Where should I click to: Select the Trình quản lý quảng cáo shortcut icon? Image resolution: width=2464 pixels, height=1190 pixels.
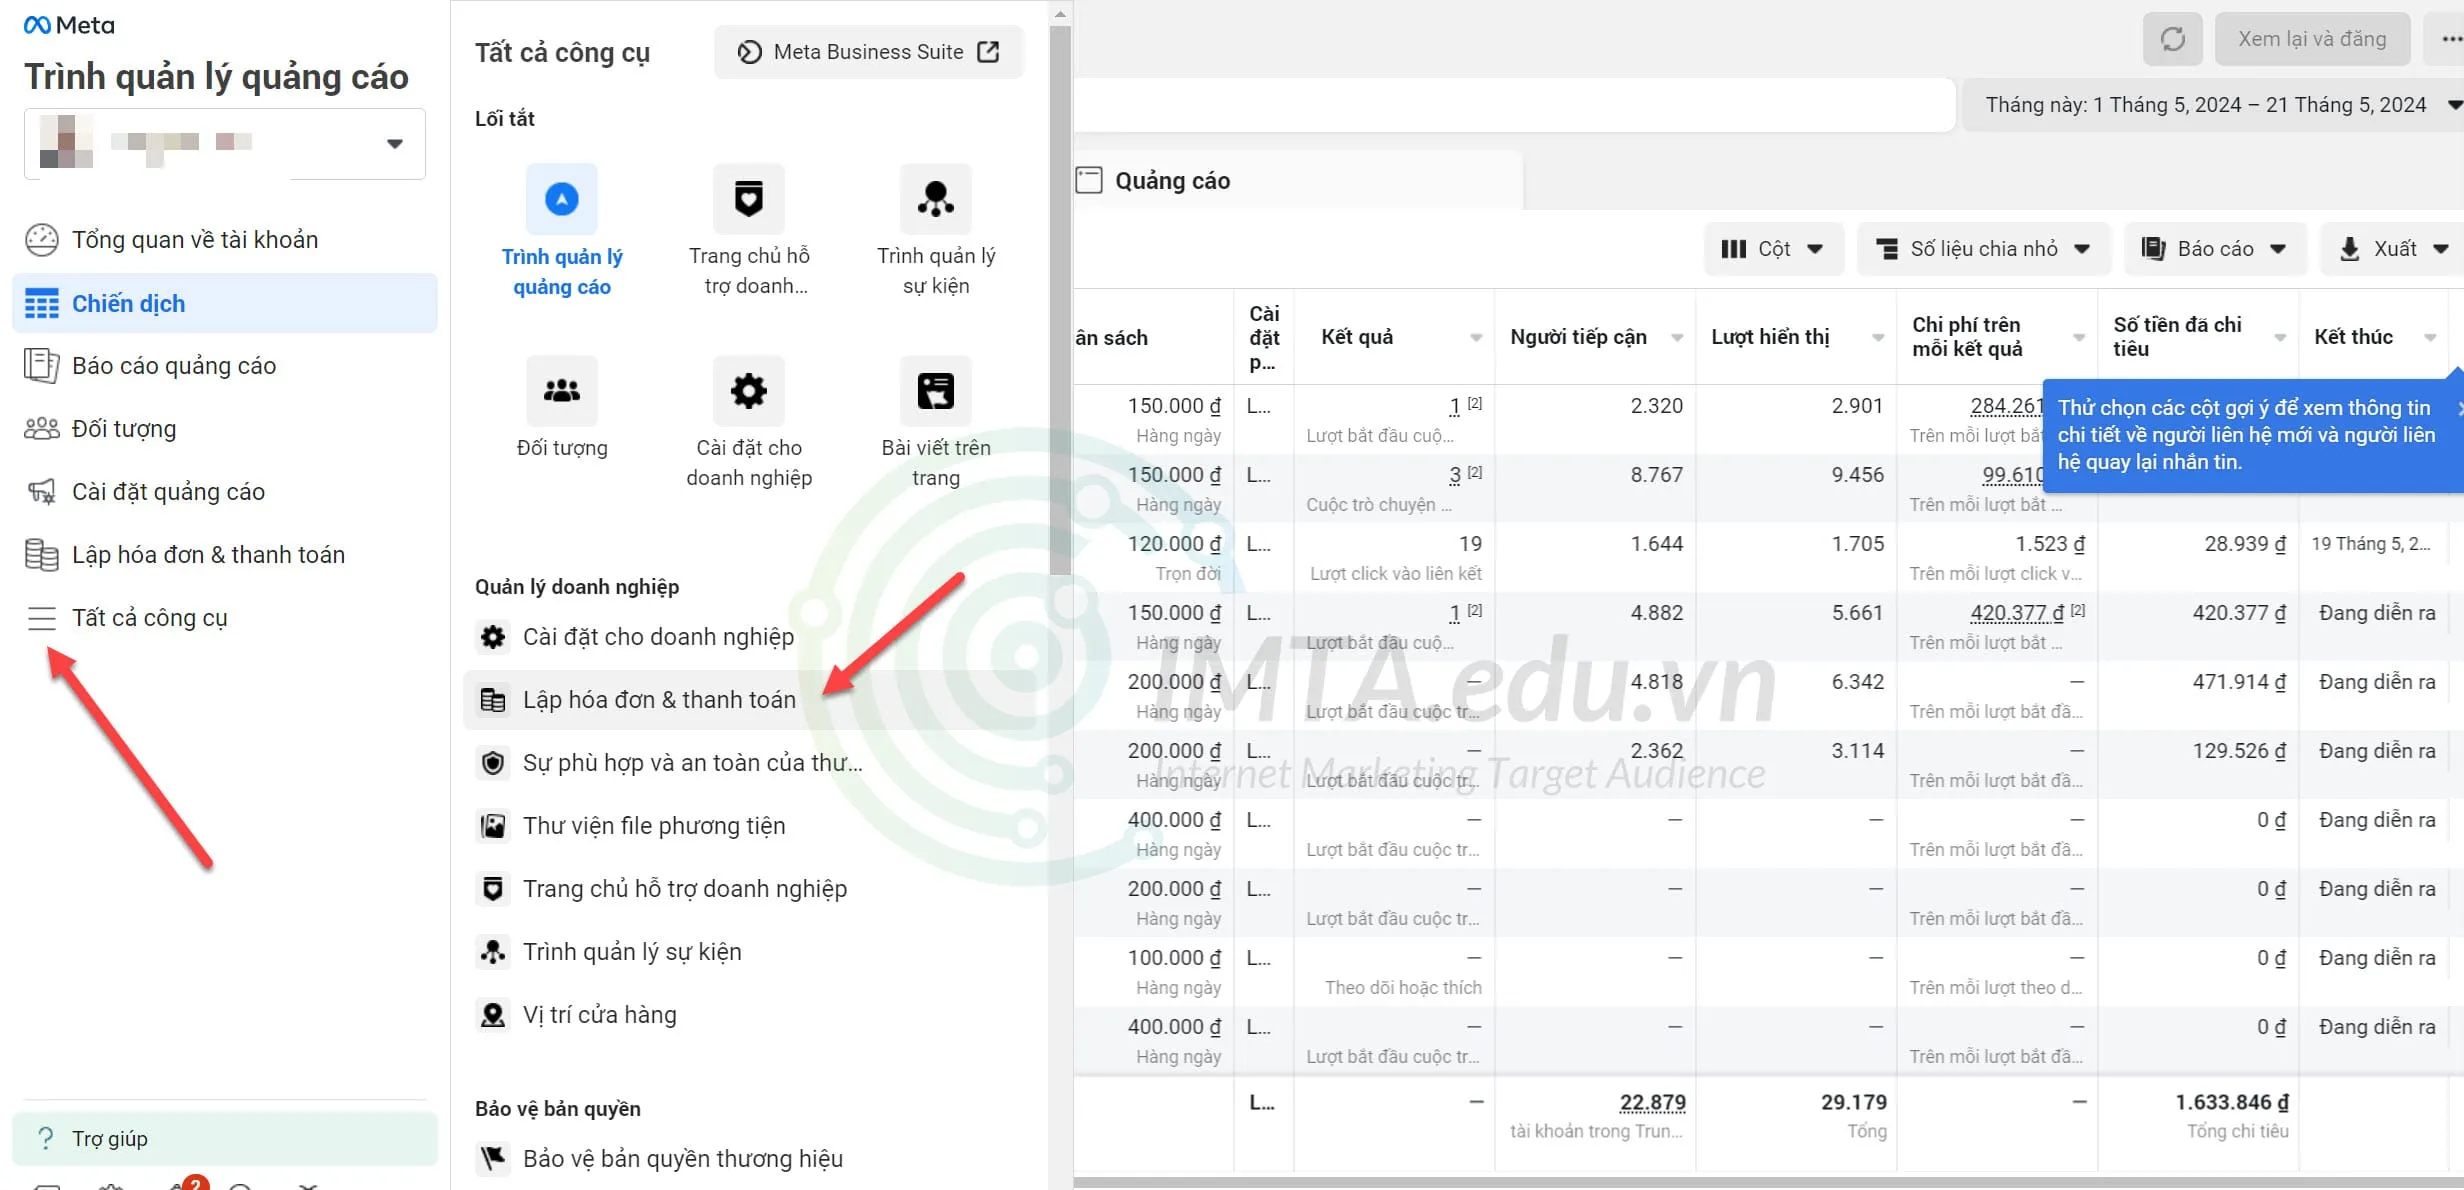(x=561, y=199)
